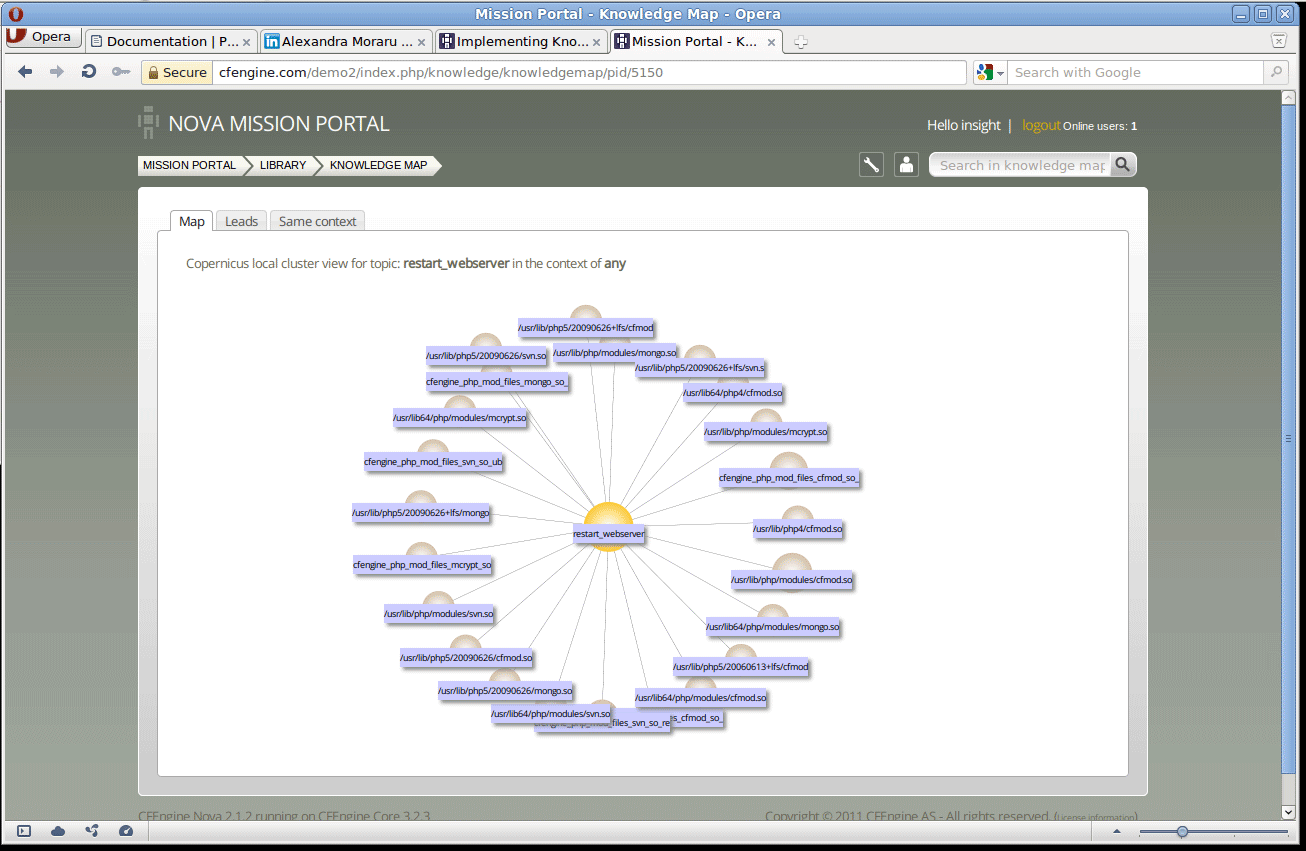Viewport: 1306px width, 851px height.
Task: Click the cfengine_php_mod_files_svn_so_ub node
Action: coord(433,462)
